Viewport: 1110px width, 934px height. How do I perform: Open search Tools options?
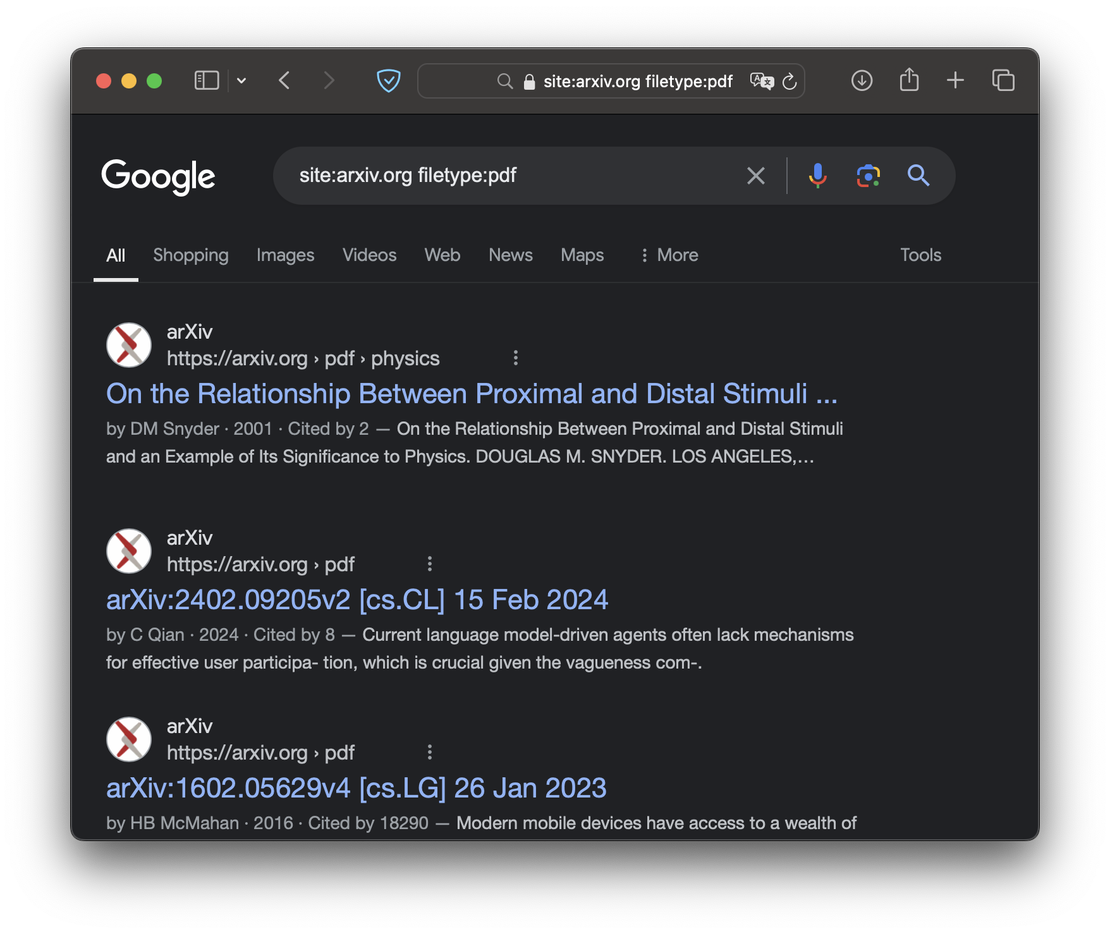tap(920, 255)
